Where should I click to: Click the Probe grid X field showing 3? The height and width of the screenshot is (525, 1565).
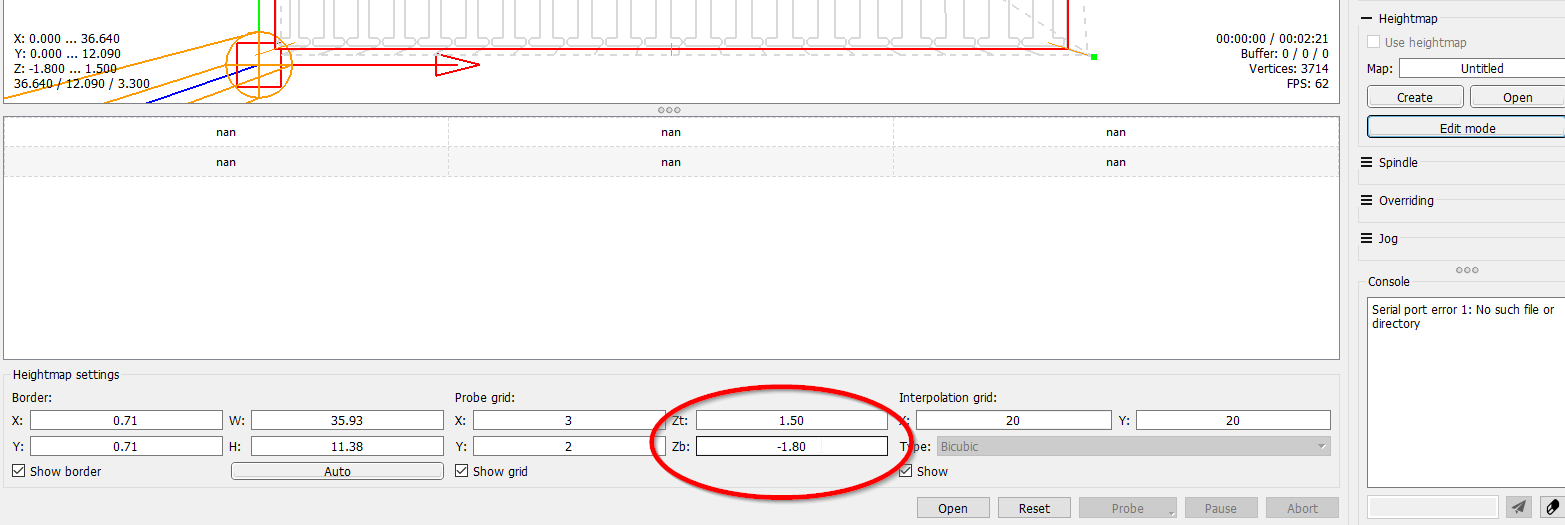point(568,420)
